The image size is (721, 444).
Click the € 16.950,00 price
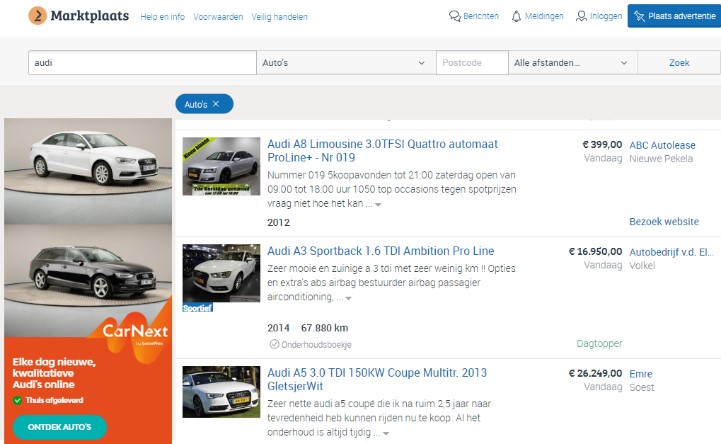click(x=595, y=252)
